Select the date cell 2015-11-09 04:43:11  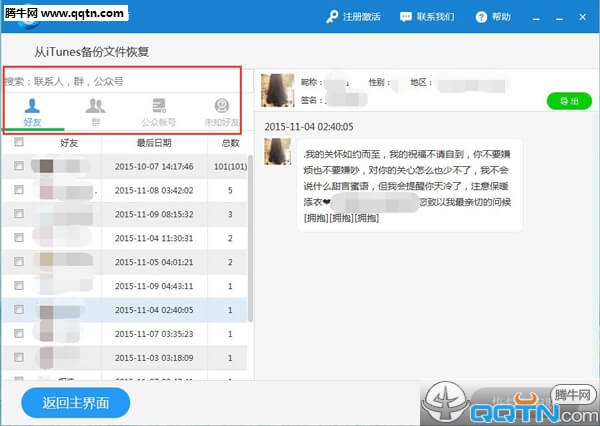pyautogui.click(x=154, y=286)
